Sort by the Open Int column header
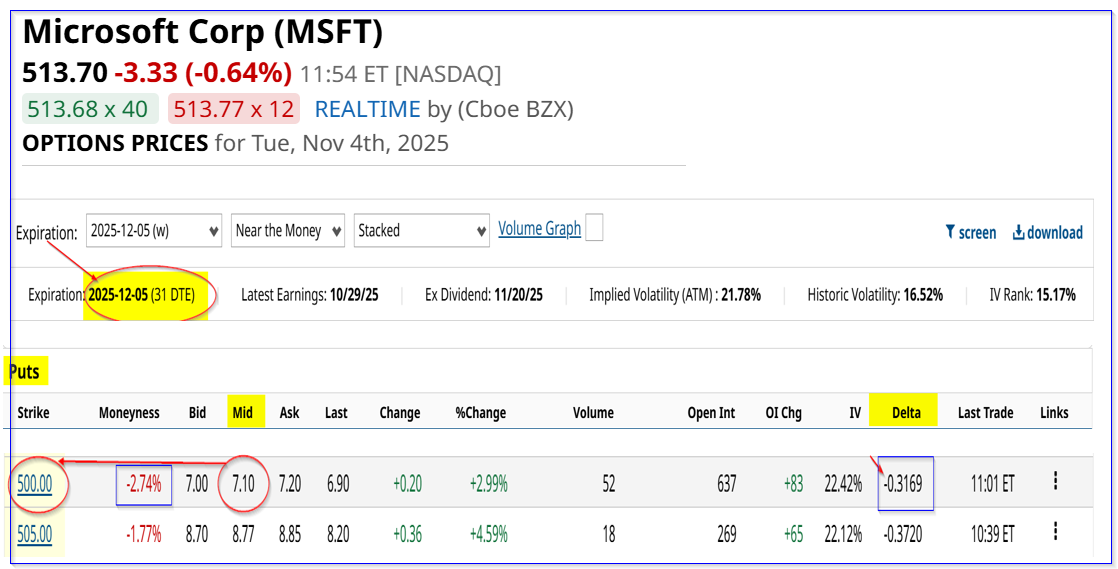This screenshot has width=1118, height=569. pyautogui.click(x=709, y=412)
